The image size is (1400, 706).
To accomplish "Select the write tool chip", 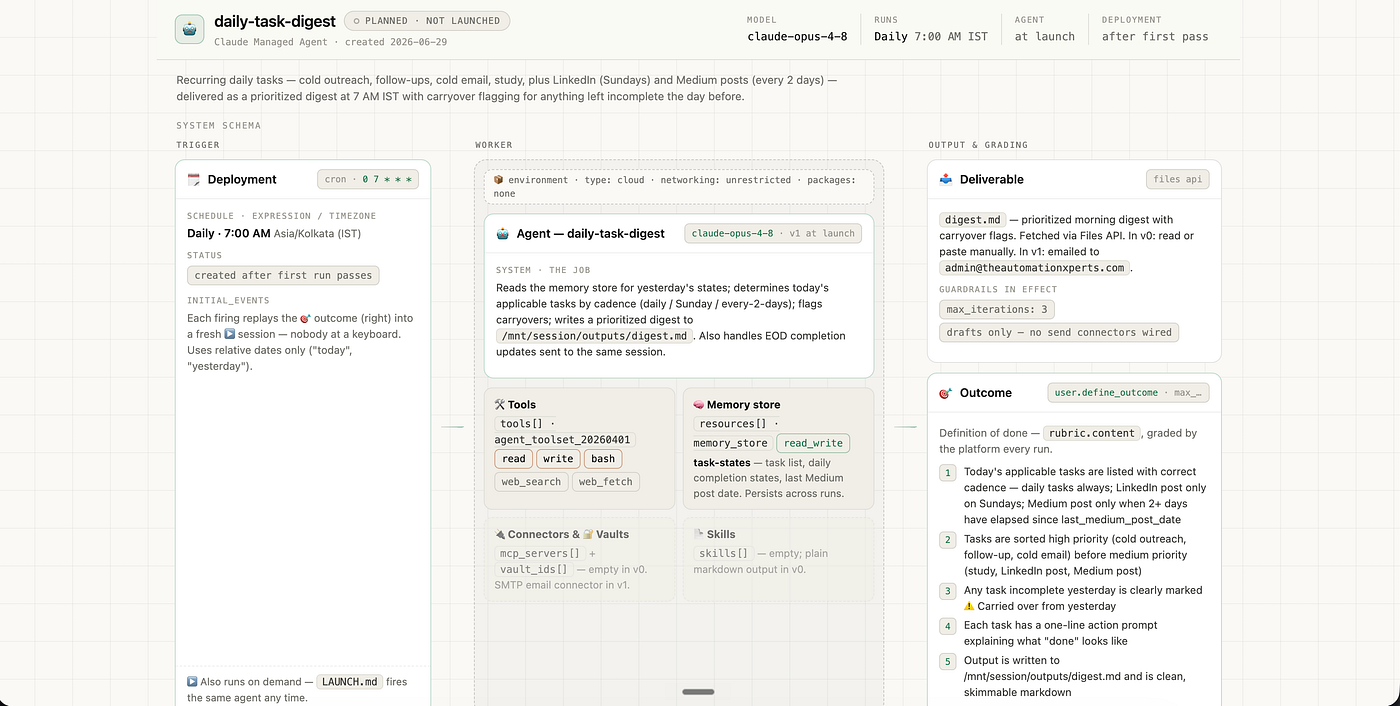I will [558, 459].
